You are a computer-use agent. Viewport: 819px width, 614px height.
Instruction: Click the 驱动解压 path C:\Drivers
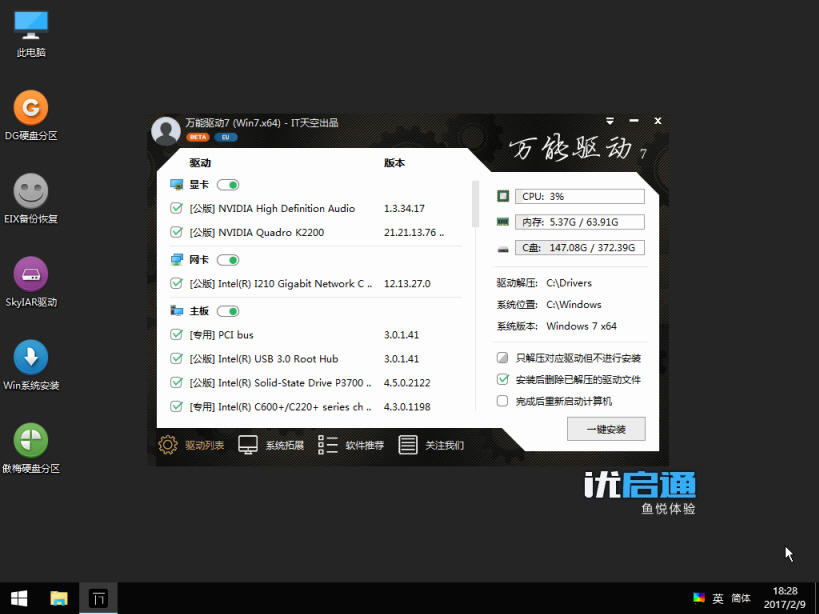[569, 283]
